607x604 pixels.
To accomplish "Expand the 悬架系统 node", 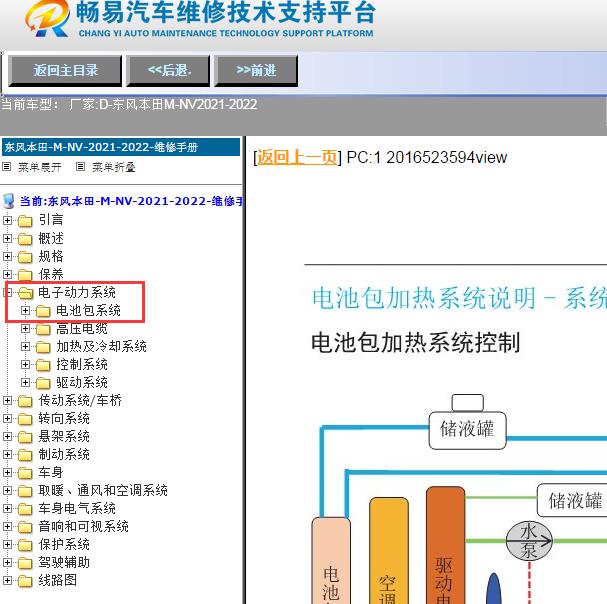I will (x=7, y=437).
